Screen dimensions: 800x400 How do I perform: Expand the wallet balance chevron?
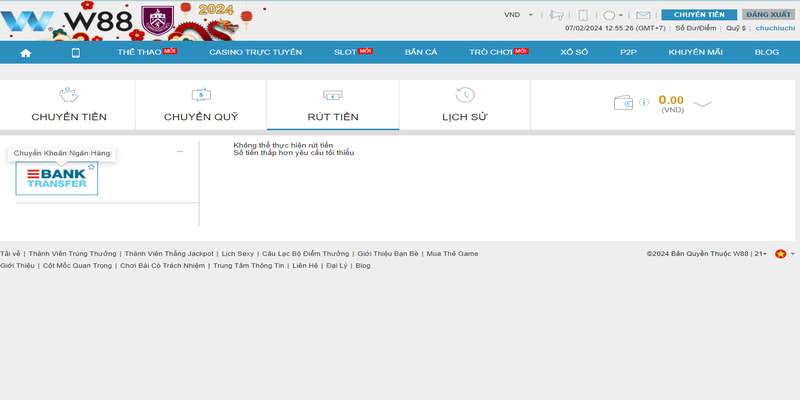click(x=702, y=104)
